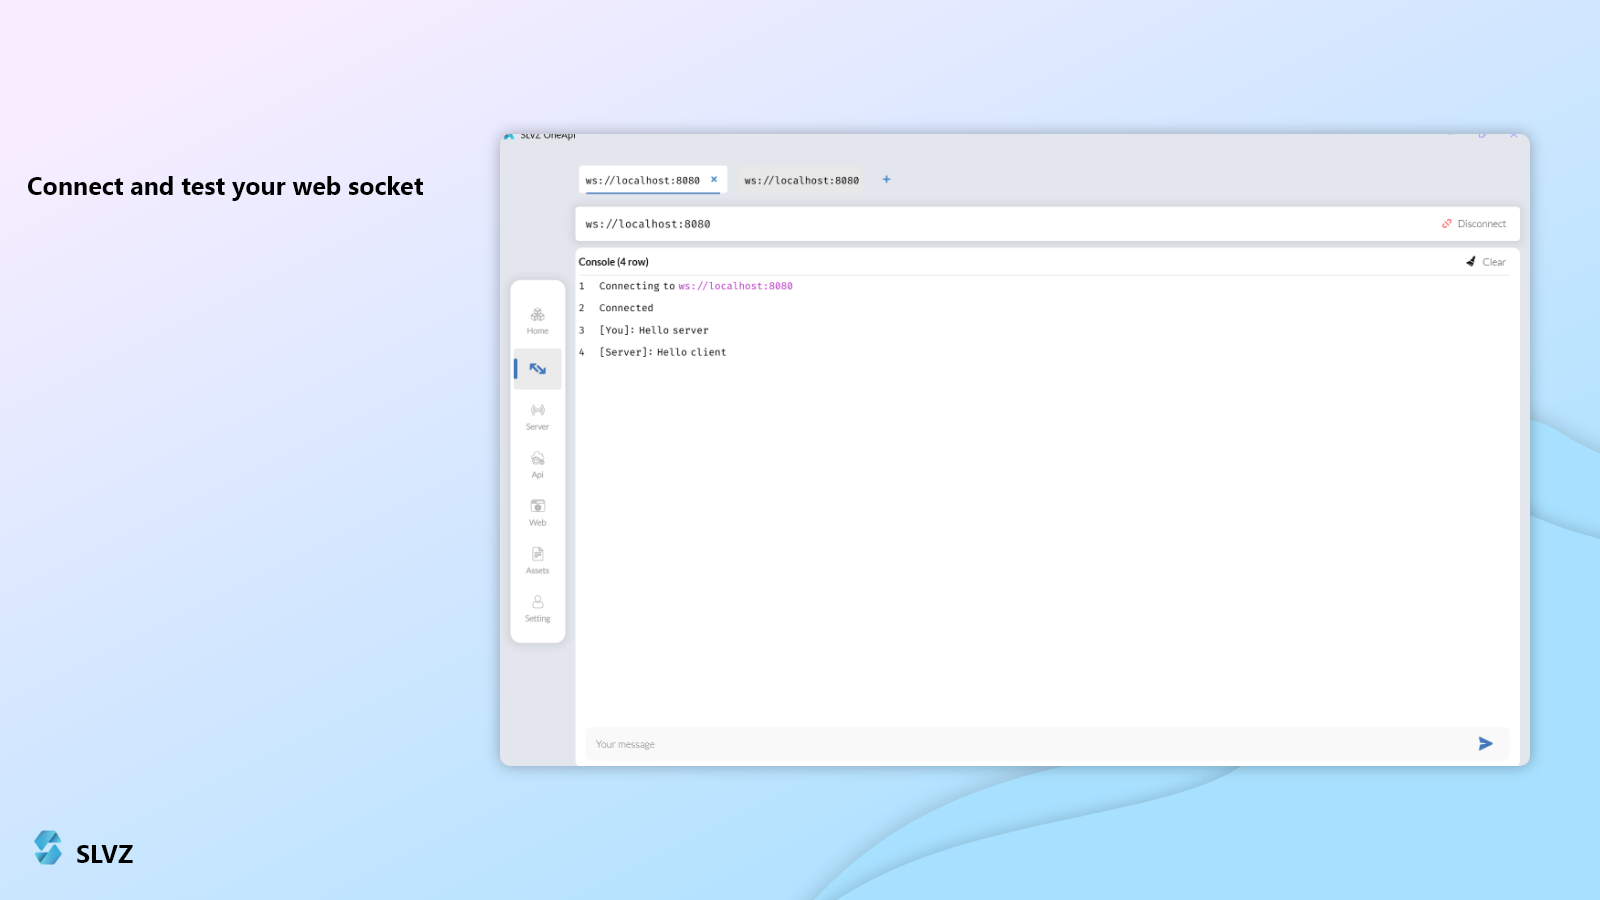
Task: Select the WebSocket client arrows icon
Action: click(537, 369)
